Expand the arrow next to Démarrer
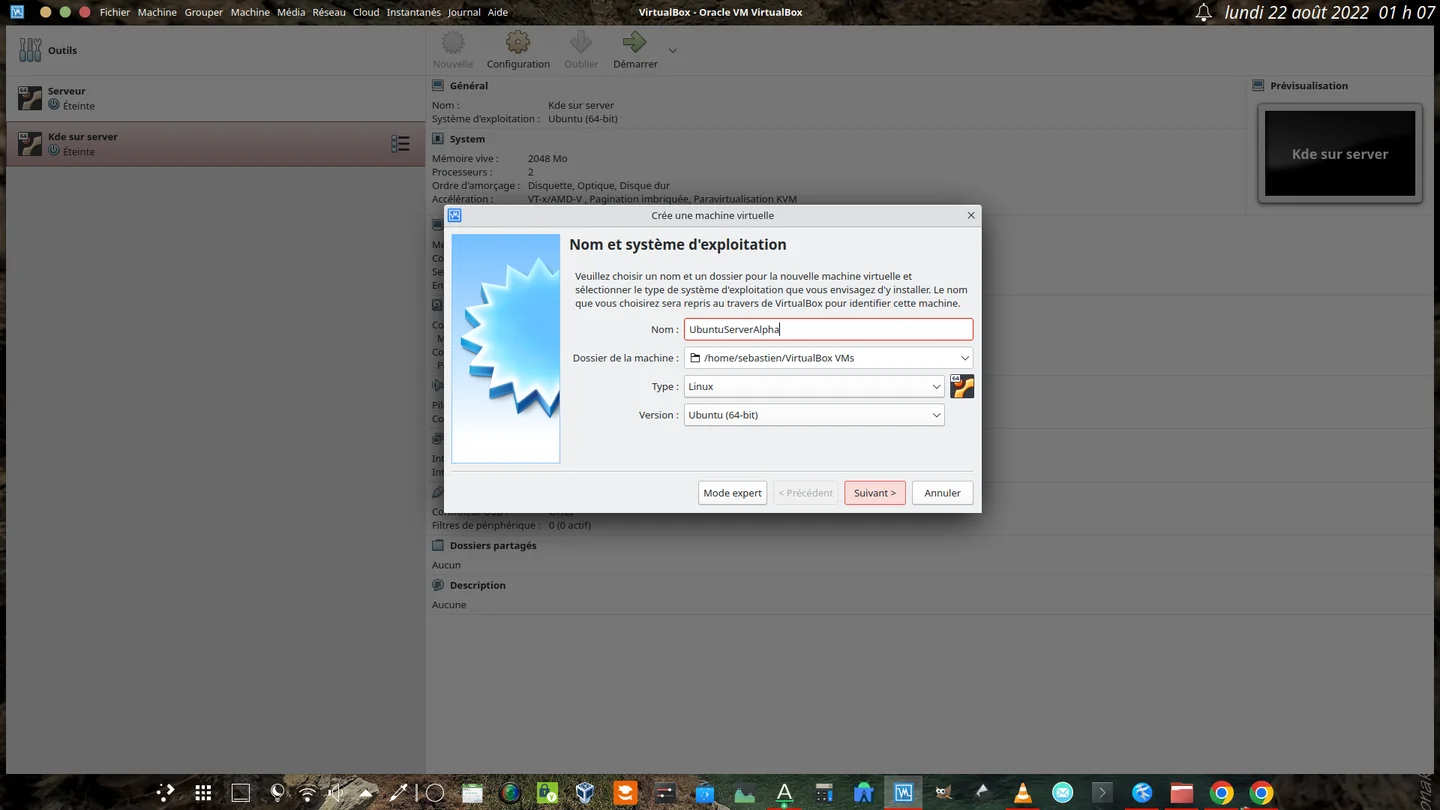The width and height of the screenshot is (1440, 810). [x=672, y=50]
